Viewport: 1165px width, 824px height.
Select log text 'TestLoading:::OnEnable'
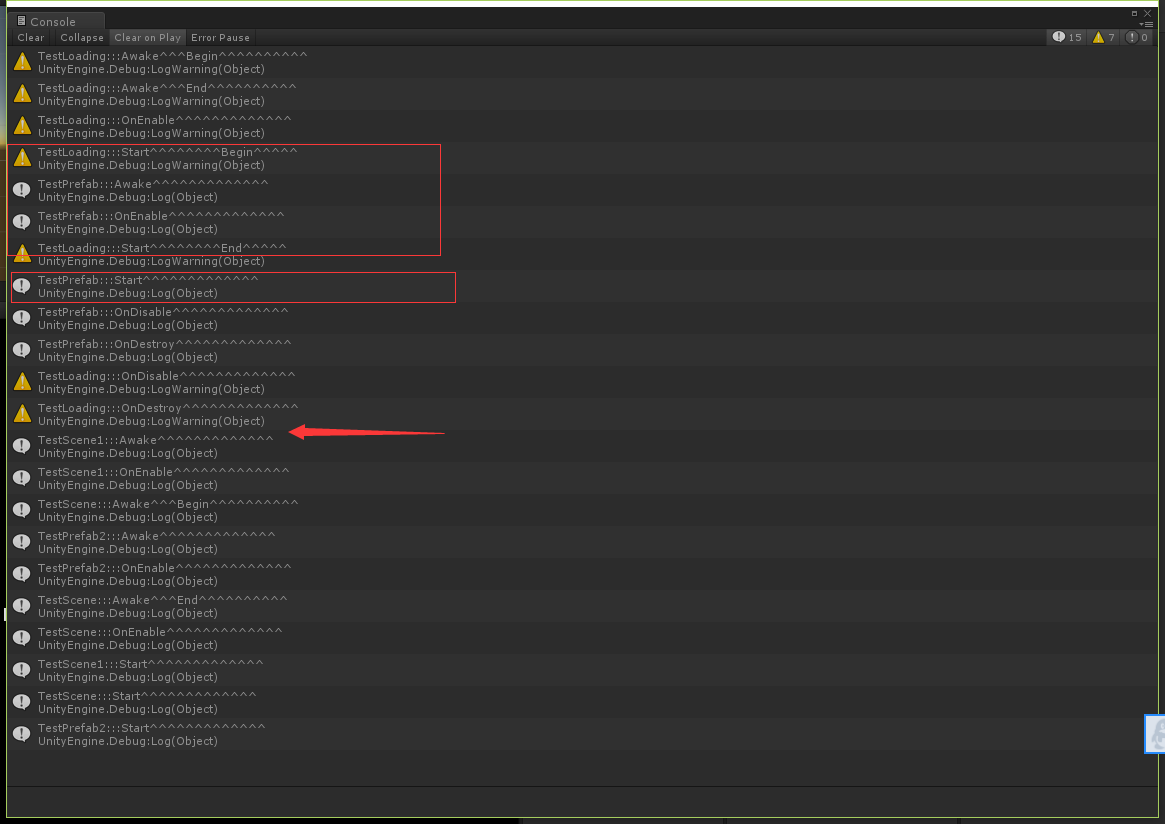tap(106, 120)
